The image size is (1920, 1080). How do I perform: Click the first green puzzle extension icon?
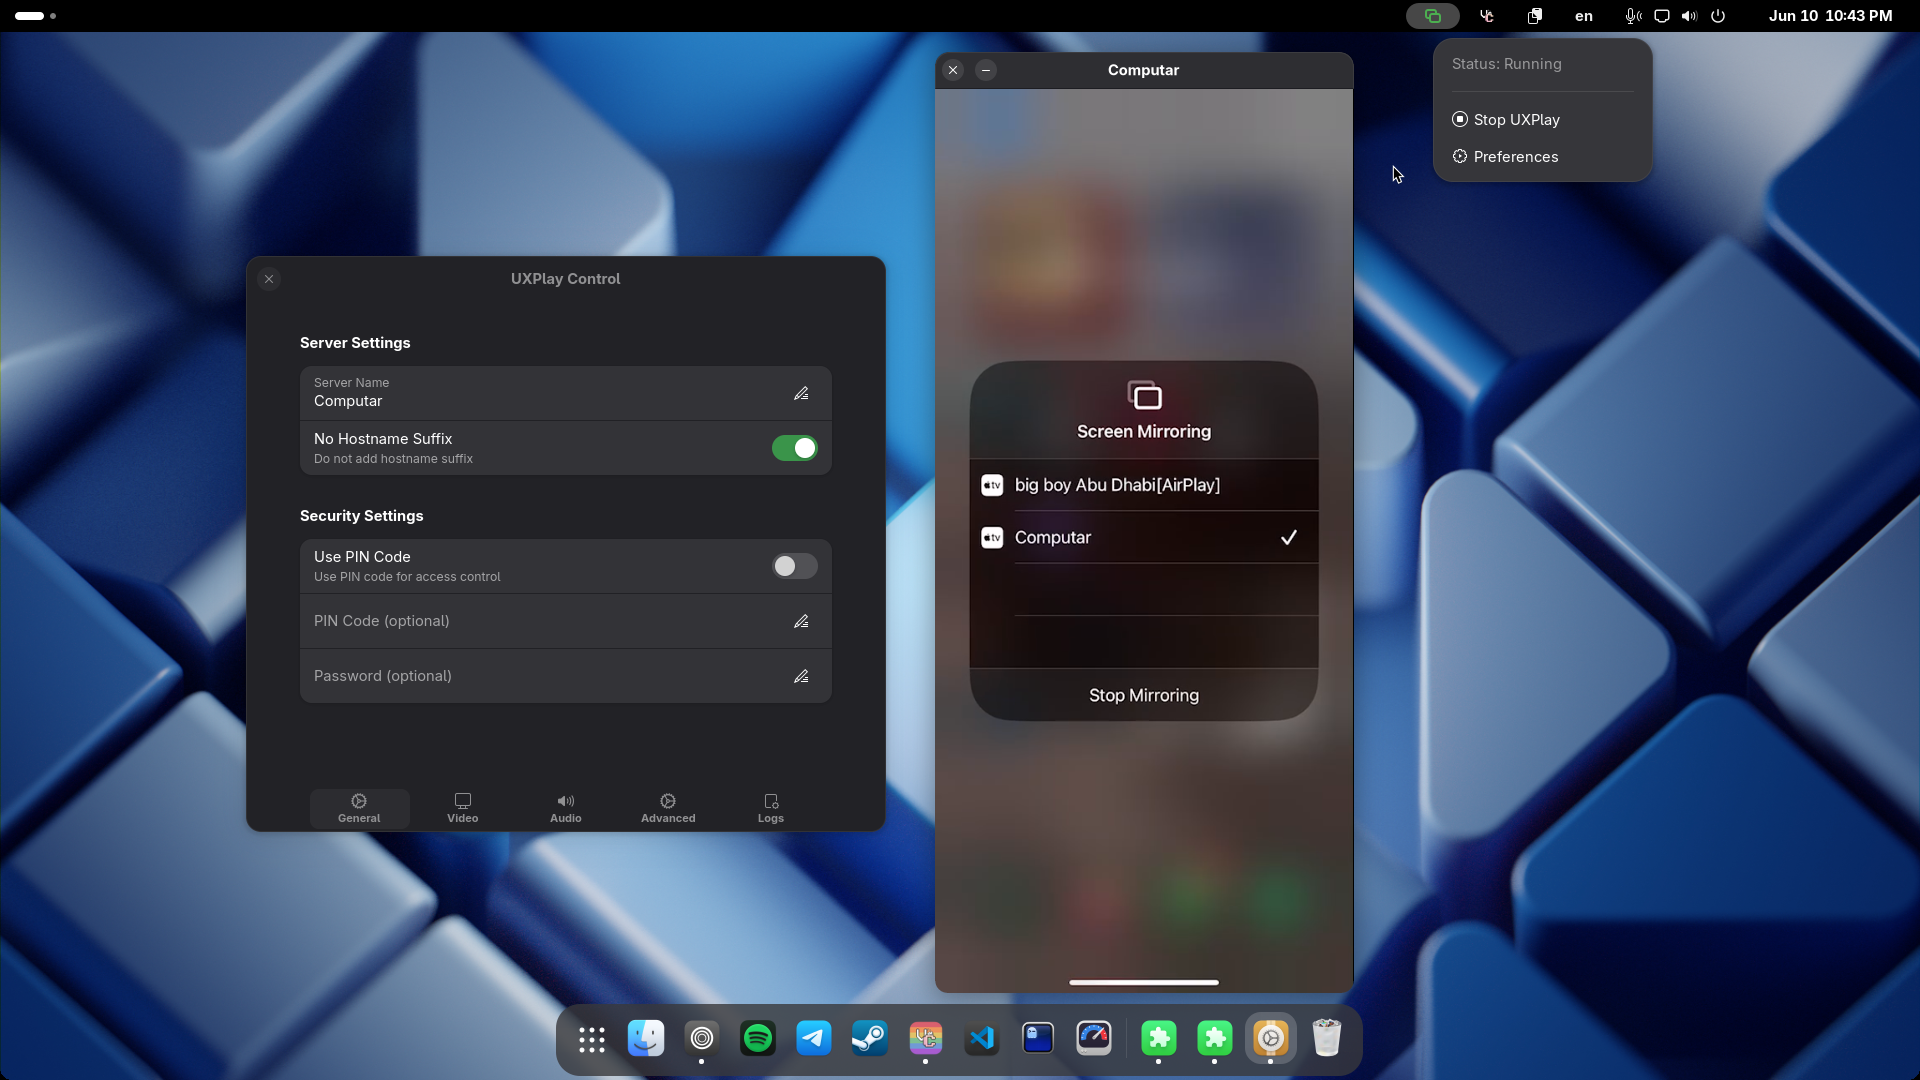pos(1159,1039)
